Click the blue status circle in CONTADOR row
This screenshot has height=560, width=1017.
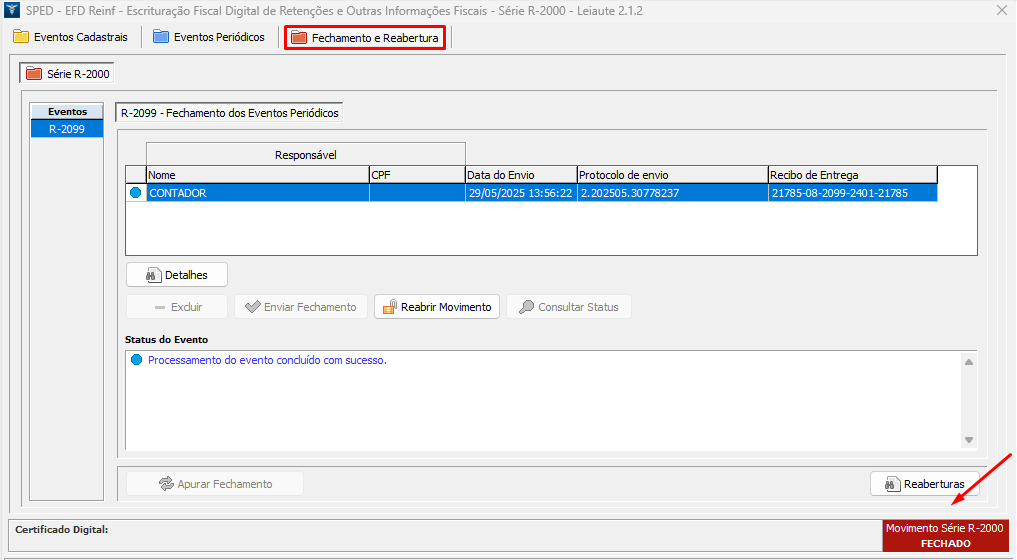point(136,194)
